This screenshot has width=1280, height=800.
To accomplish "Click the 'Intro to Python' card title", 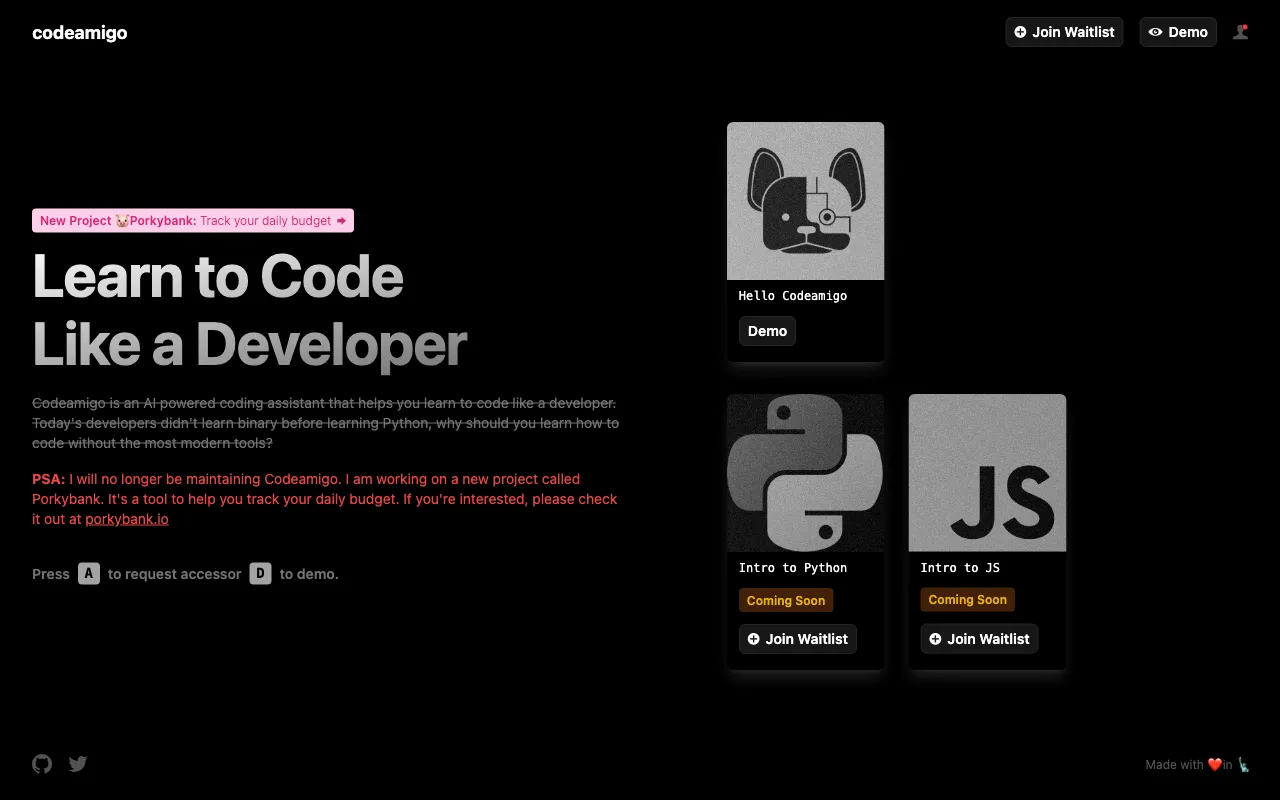I will [x=793, y=568].
